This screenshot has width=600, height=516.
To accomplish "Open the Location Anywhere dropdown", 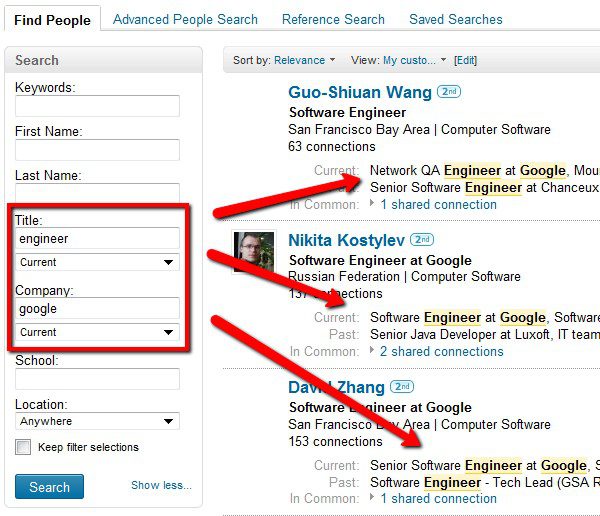I will (97, 422).
